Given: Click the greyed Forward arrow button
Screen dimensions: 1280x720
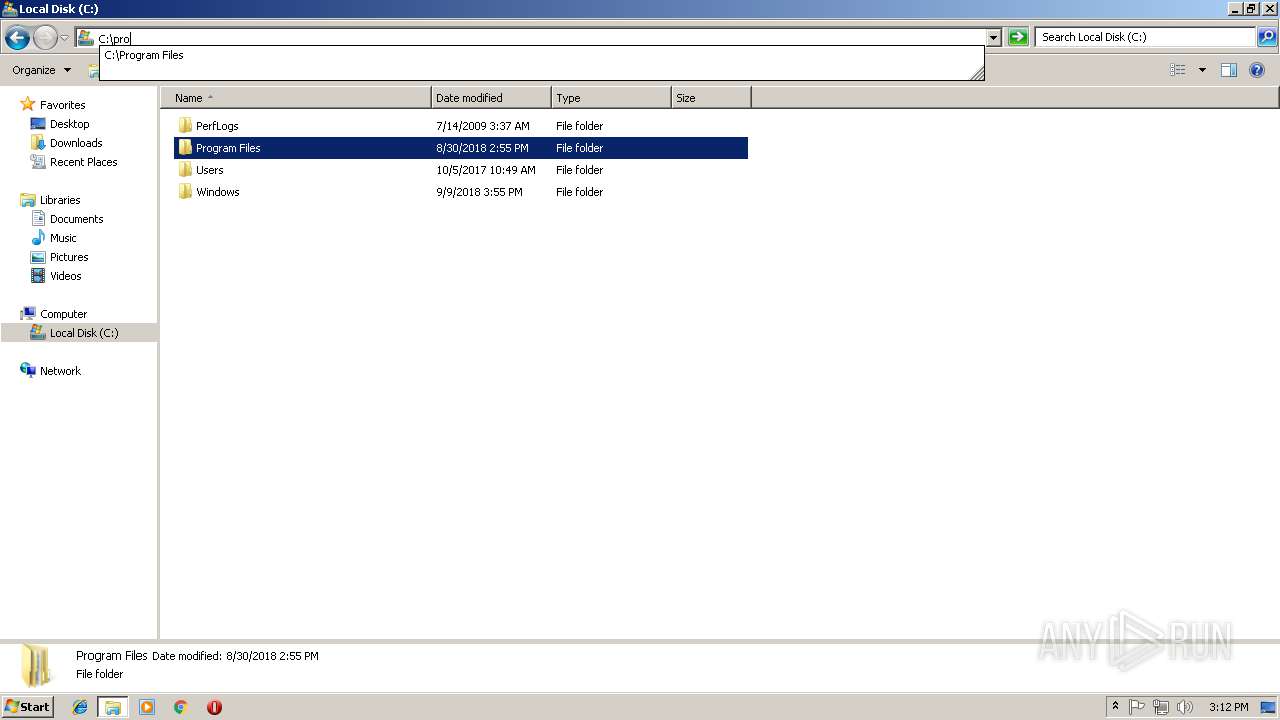Looking at the screenshot, I should pos(45,38).
